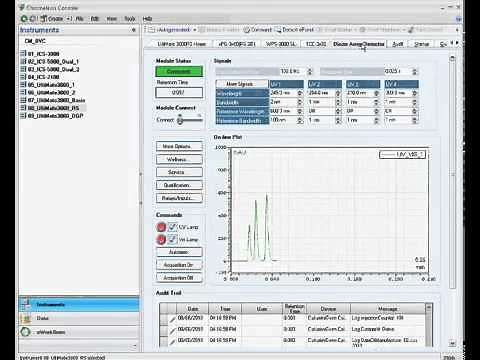Open the Help menu
This screenshot has width=480, height=360.
coord(147,19)
